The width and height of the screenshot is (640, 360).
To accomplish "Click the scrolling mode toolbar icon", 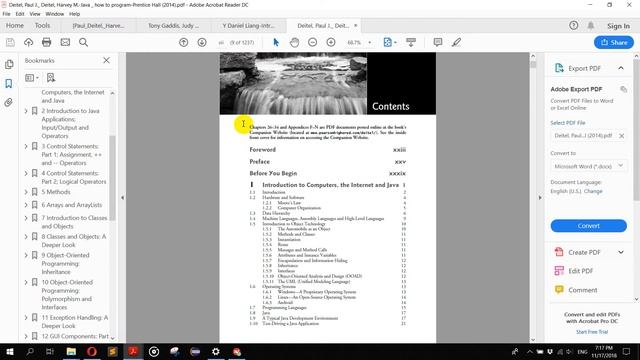I will pos(411,42).
